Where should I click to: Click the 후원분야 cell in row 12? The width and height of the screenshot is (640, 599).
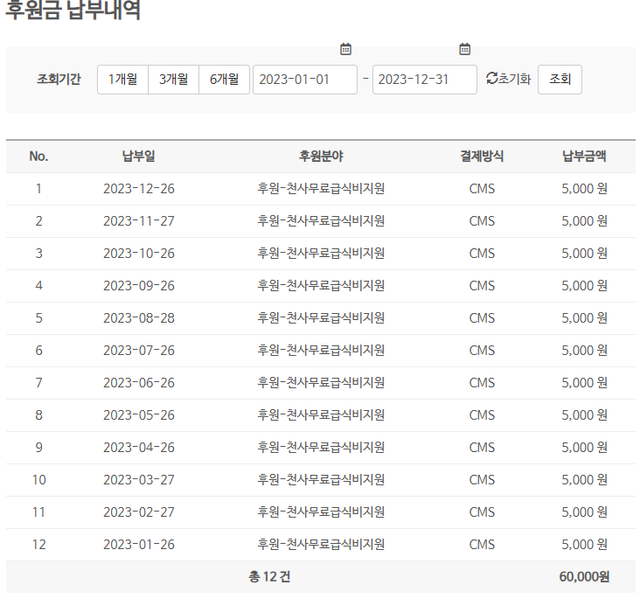coord(321,545)
